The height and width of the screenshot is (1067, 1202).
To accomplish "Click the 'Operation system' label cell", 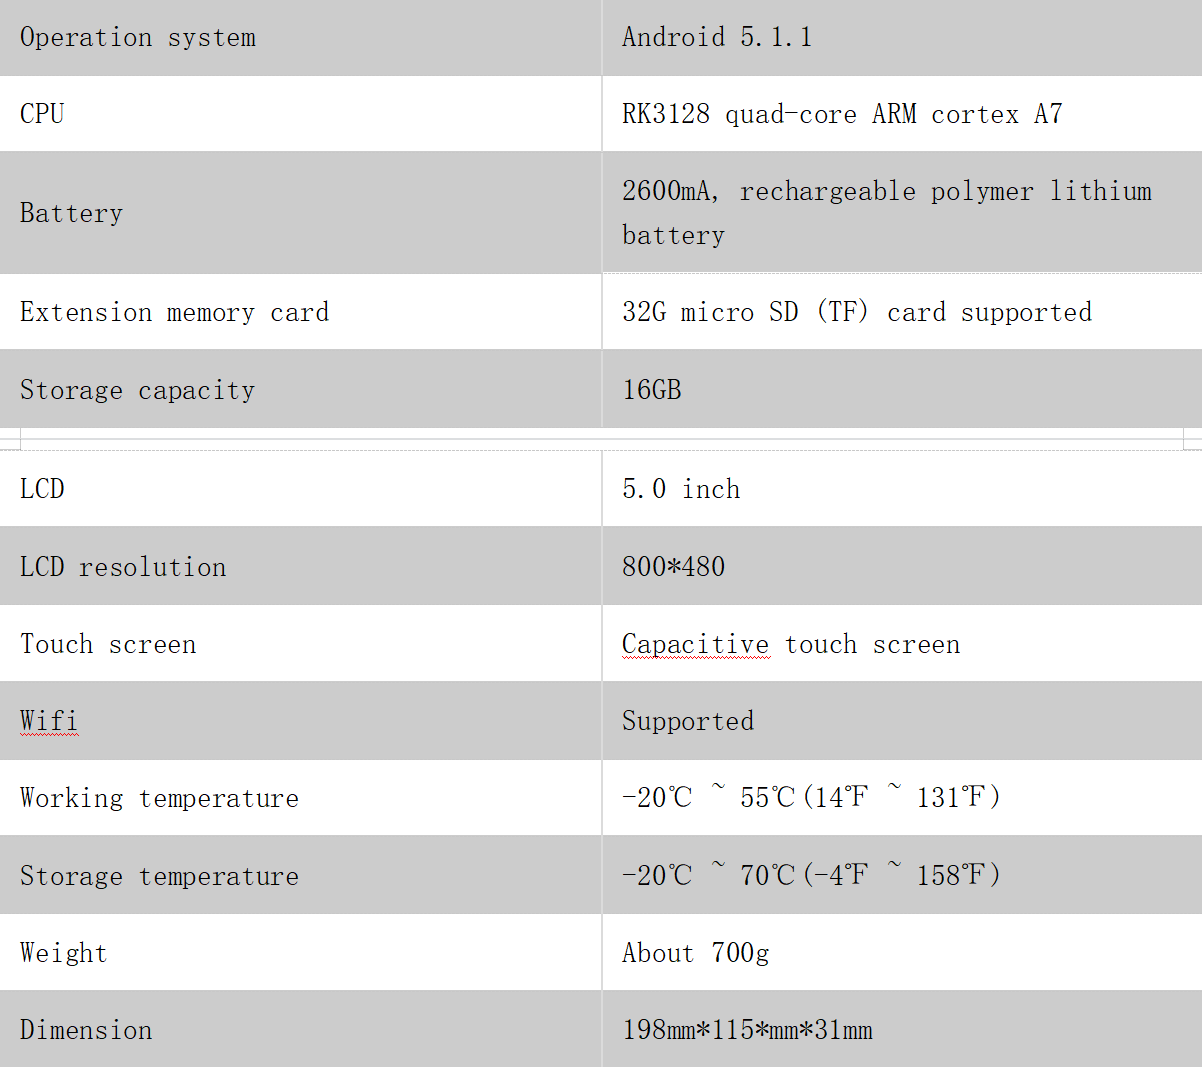I will click(x=300, y=37).
